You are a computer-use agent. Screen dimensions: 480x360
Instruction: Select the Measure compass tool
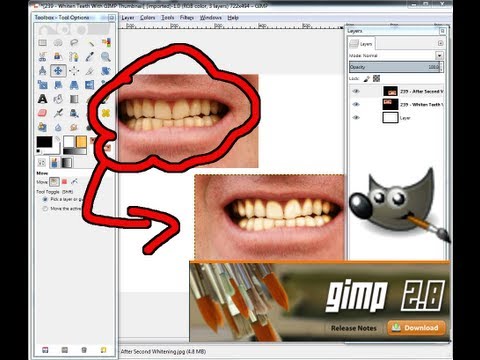[42, 71]
